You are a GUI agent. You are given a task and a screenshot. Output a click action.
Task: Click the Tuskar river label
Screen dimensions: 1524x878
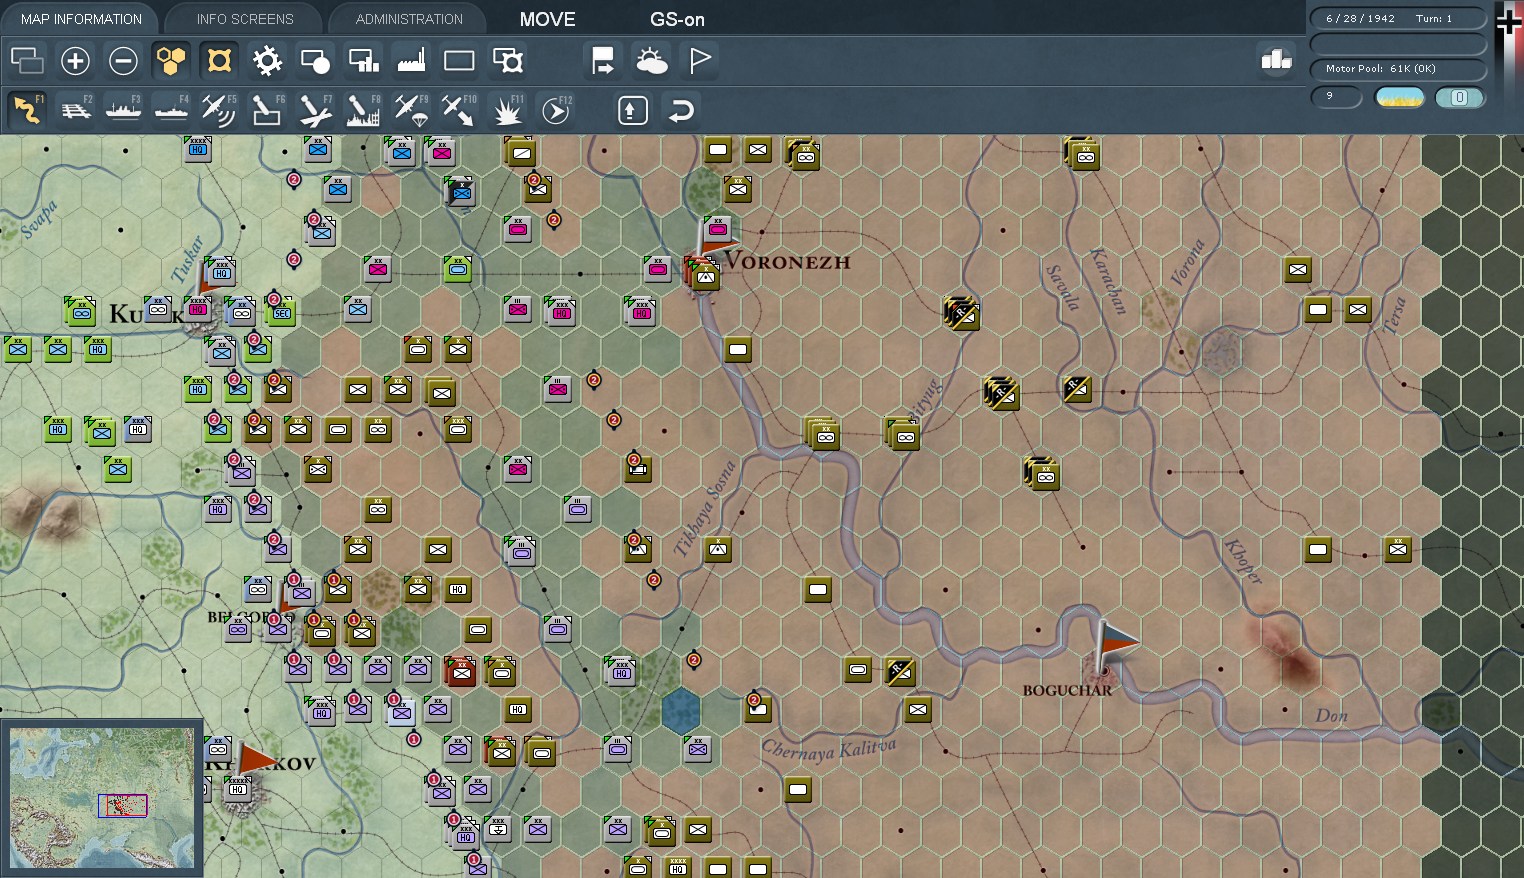187,259
